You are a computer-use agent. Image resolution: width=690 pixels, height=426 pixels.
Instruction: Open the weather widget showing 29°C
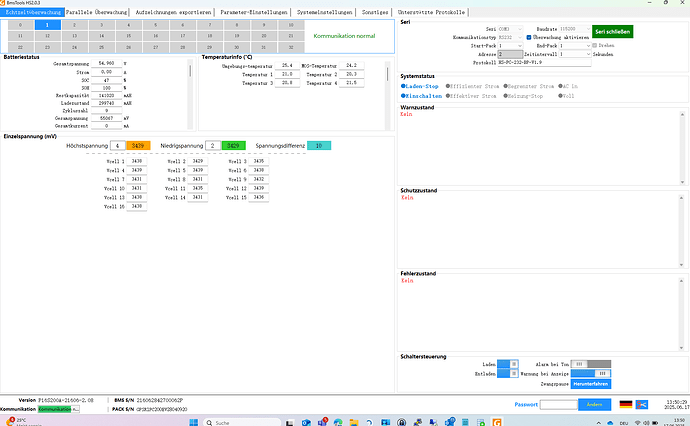pos(22,422)
